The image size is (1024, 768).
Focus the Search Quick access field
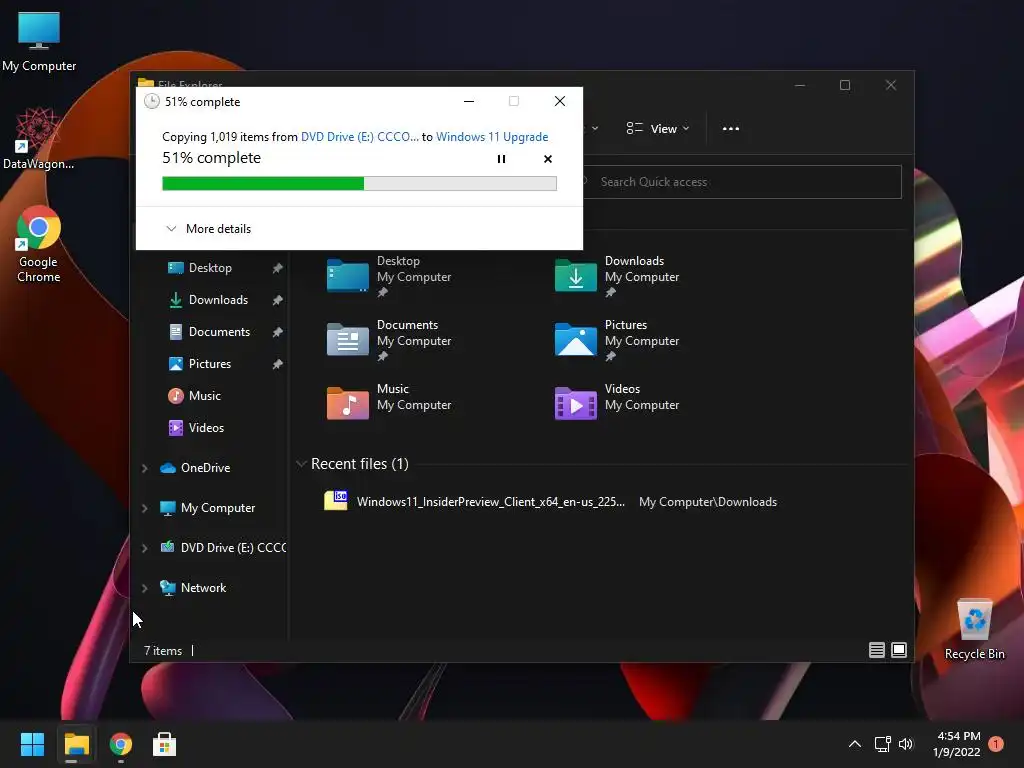pyautogui.click(x=742, y=182)
